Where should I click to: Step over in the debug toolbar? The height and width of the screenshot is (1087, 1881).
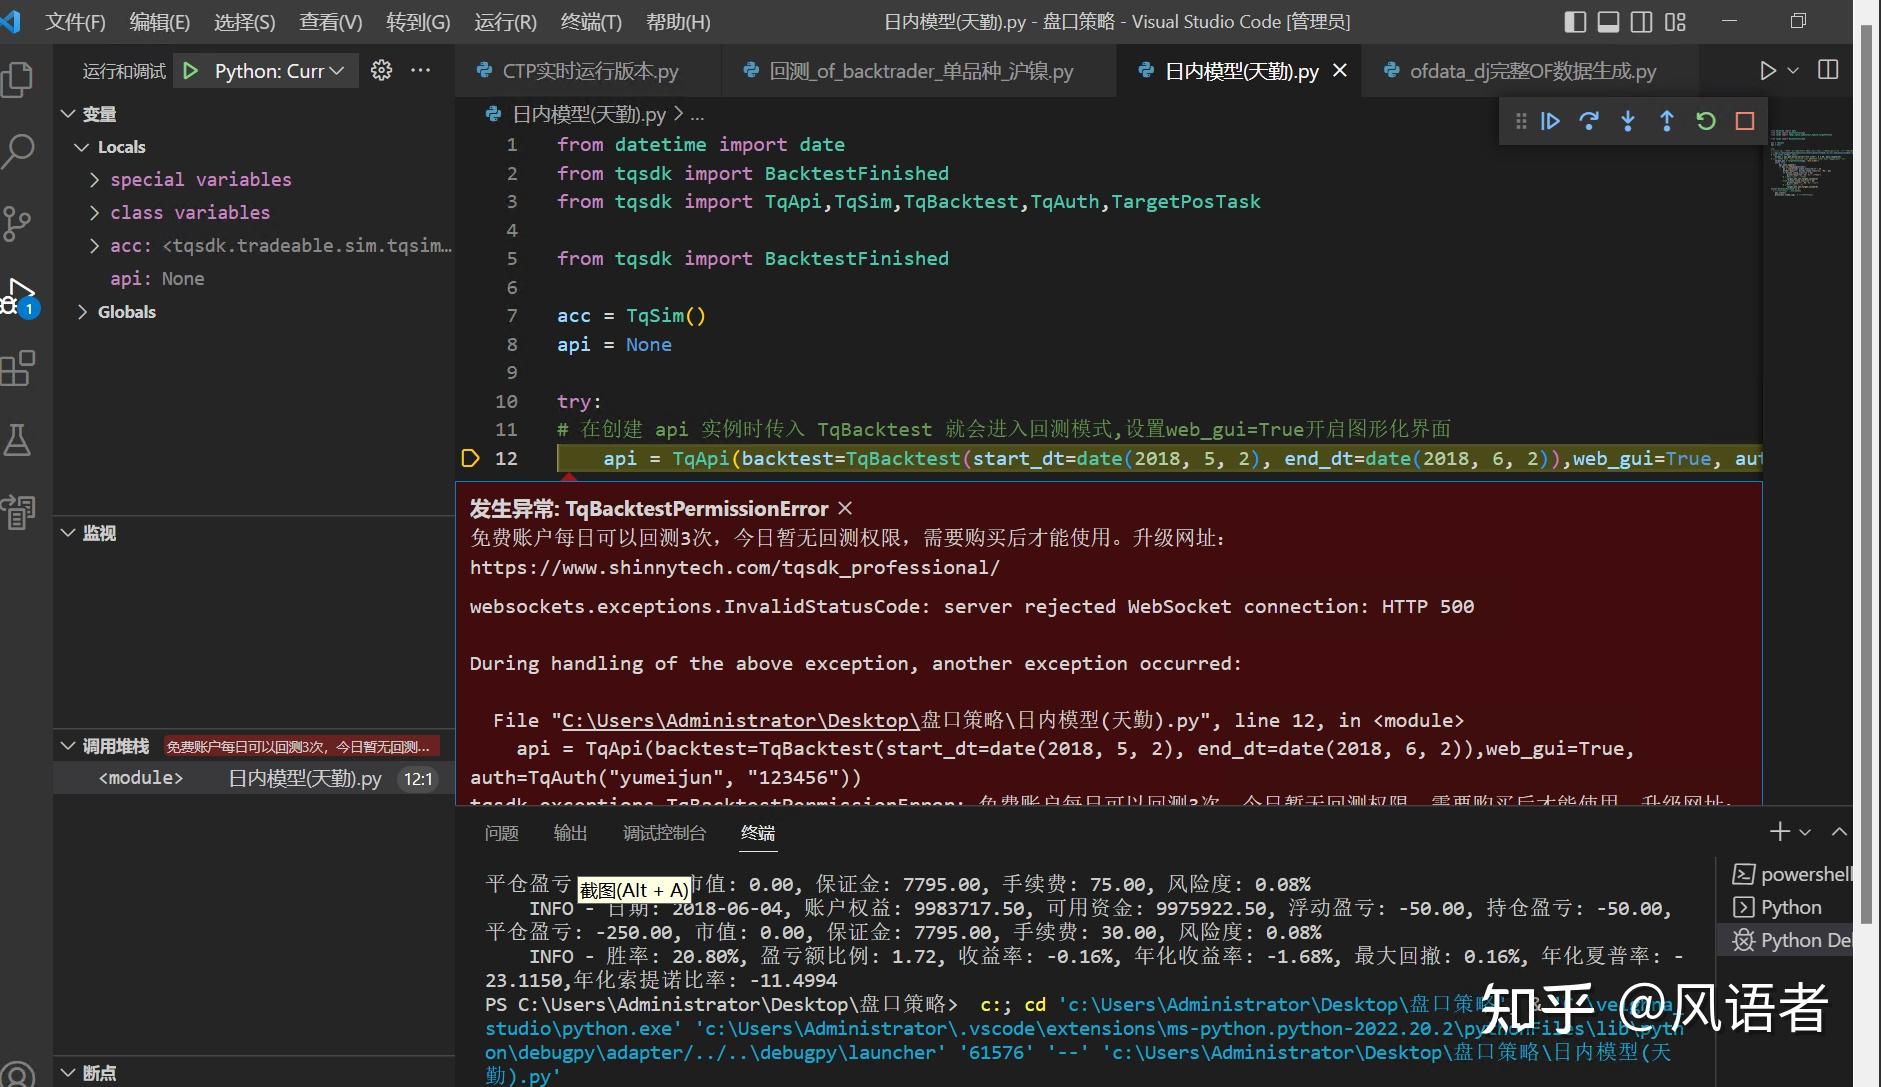1589,121
